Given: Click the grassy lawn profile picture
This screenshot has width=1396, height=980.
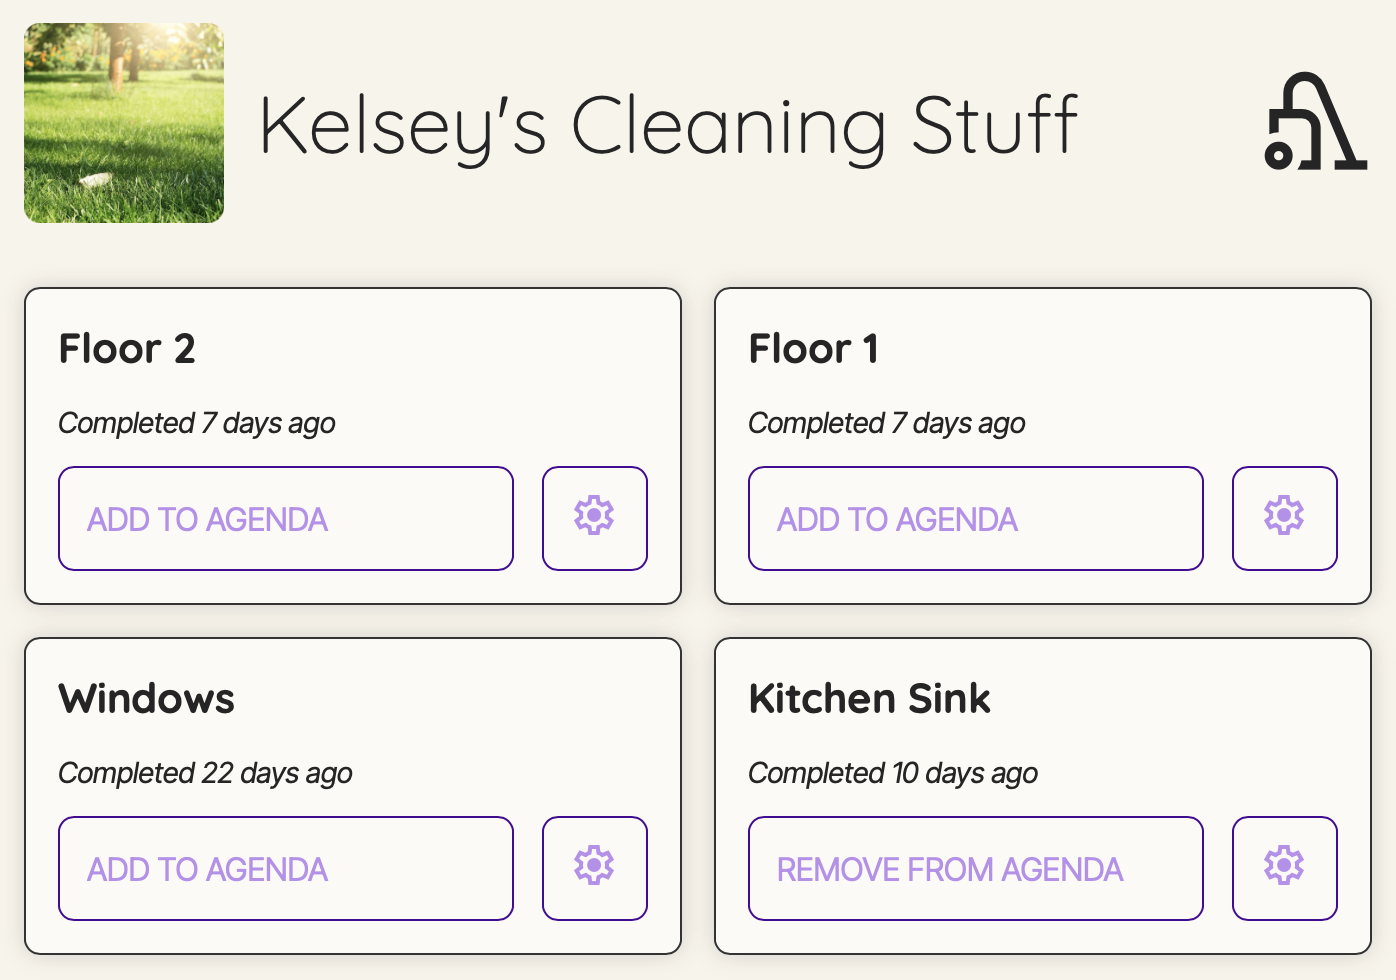Looking at the screenshot, I should pyautogui.click(x=124, y=123).
